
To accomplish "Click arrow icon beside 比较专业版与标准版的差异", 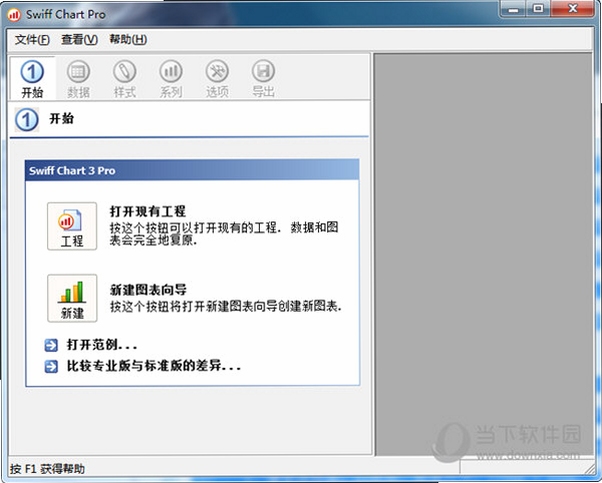I will point(51,366).
